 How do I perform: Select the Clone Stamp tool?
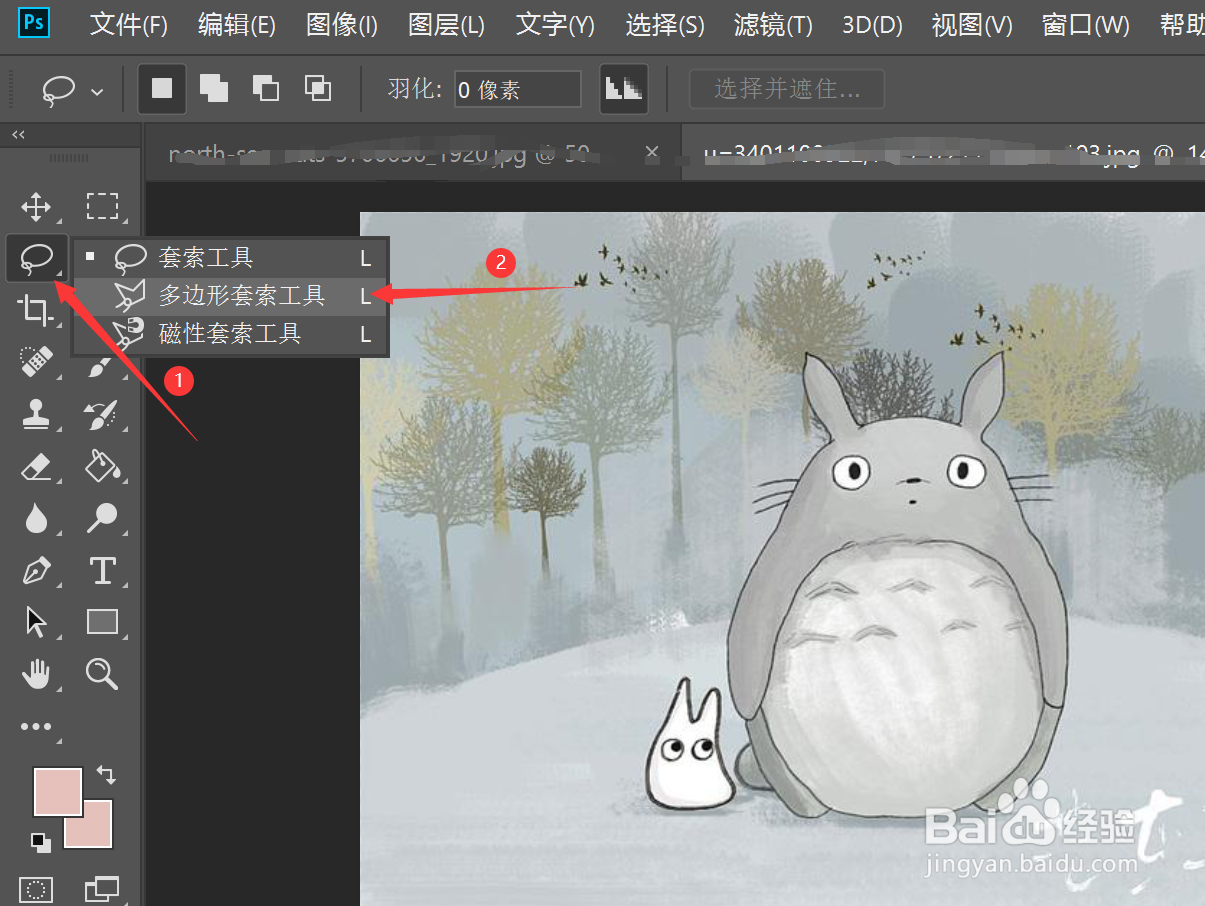tap(36, 414)
